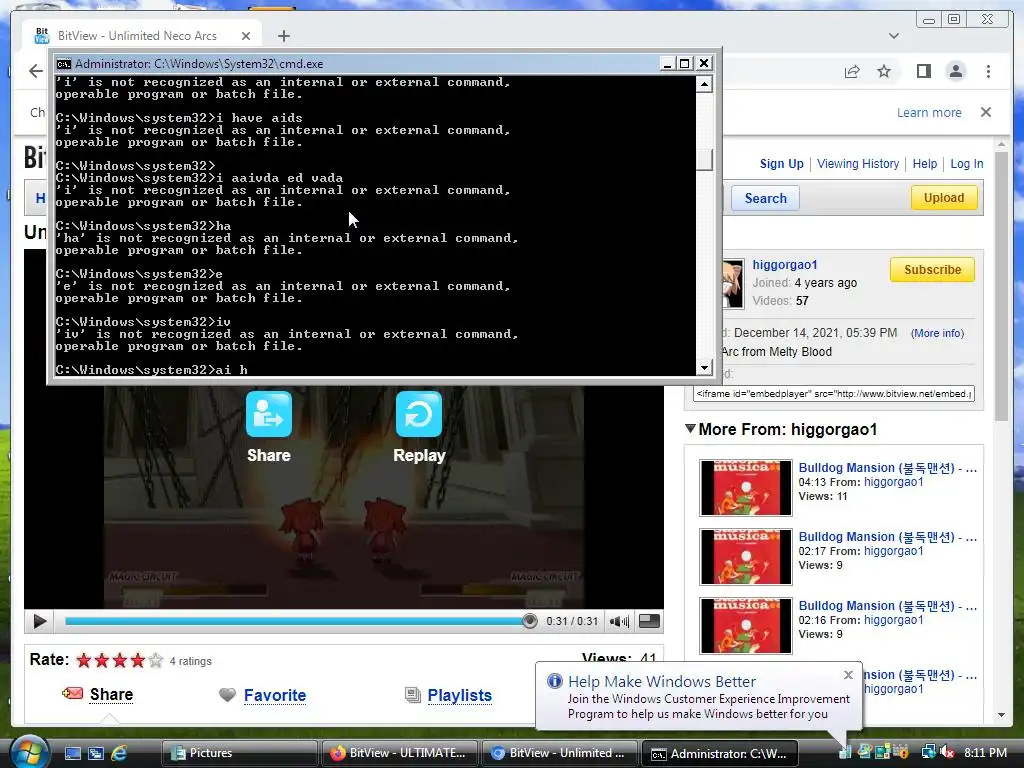This screenshot has height=768, width=1024.
Task: Click cmd window scrollbar down arrow
Action: tap(704, 367)
